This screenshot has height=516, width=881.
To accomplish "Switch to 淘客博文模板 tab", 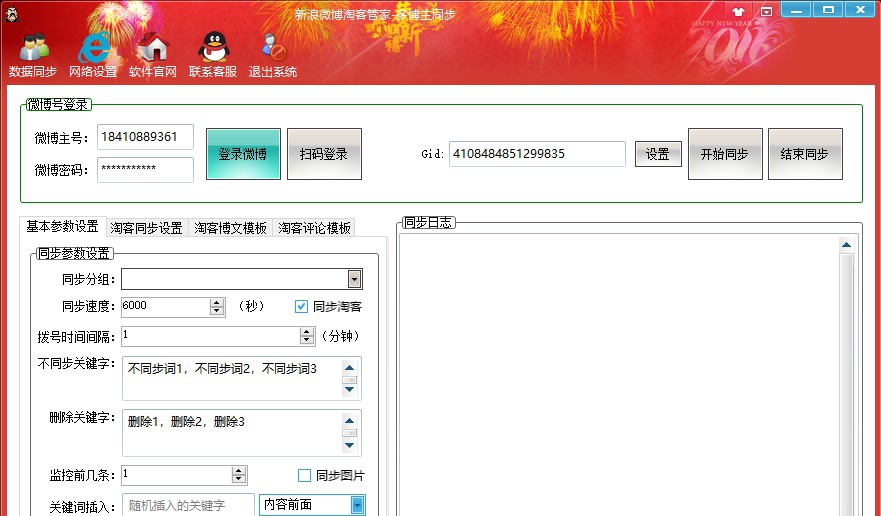I will point(230,228).
